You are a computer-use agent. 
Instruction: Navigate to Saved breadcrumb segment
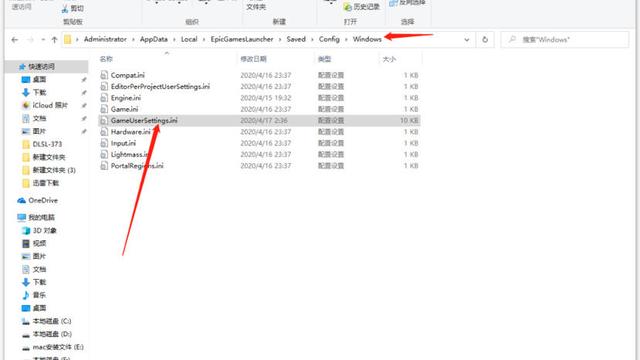pyautogui.click(x=296, y=39)
